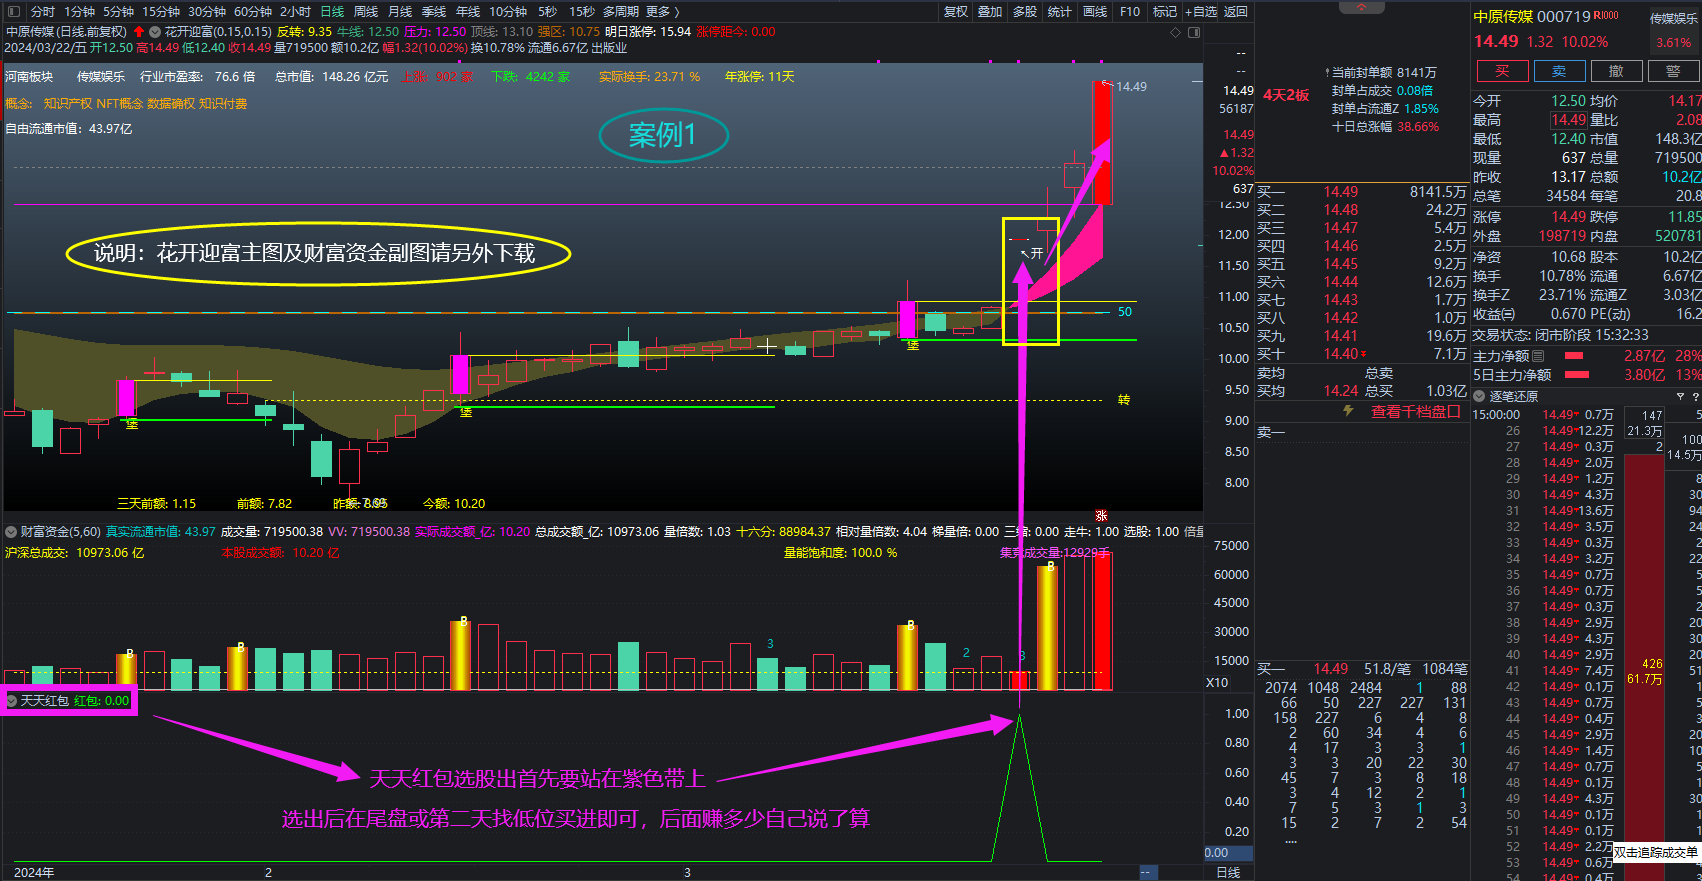Click filter icon in 逐笔还原 header
This screenshot has height=881, width=1702.
[x=1680, y=396]
